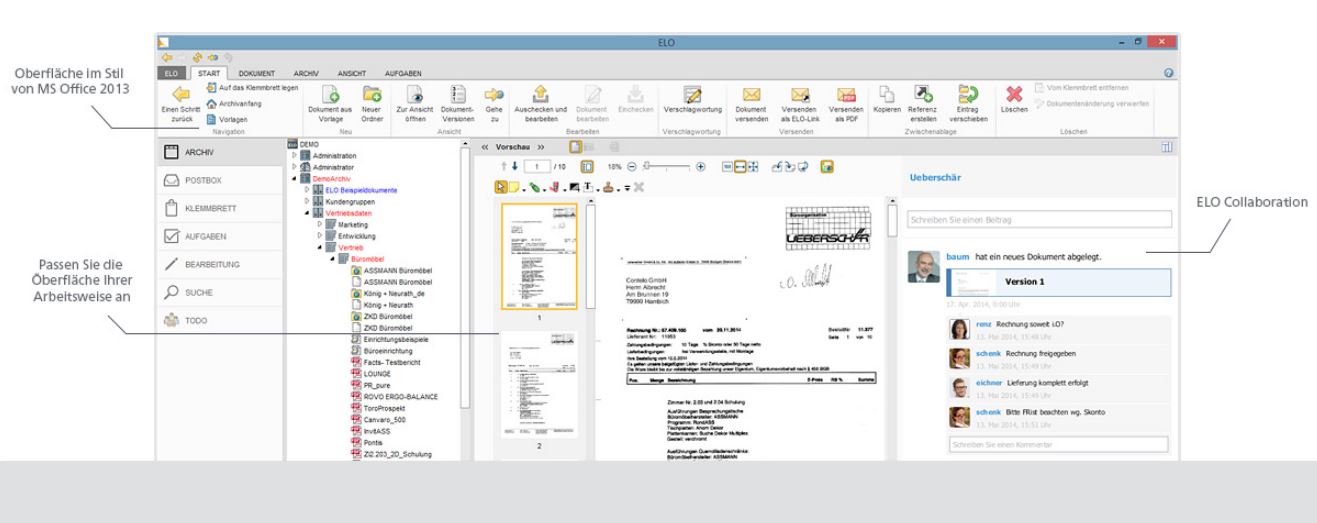
Task: Go to next page with down arrow
Action: pyautogui.click(x=517, y=167)
